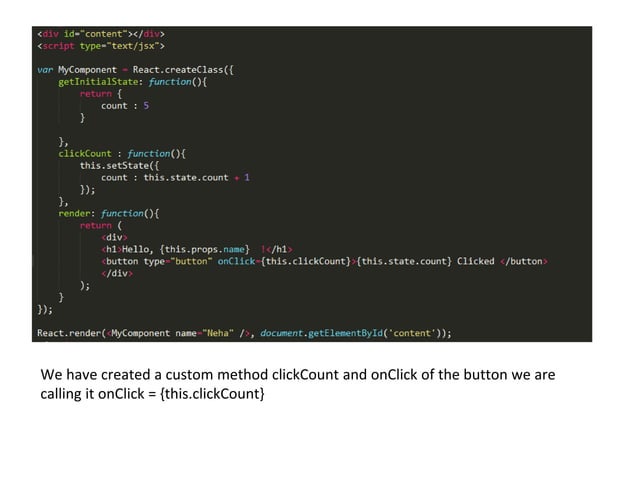
Task: Click the button onClick code line
Action: (324, 261)
